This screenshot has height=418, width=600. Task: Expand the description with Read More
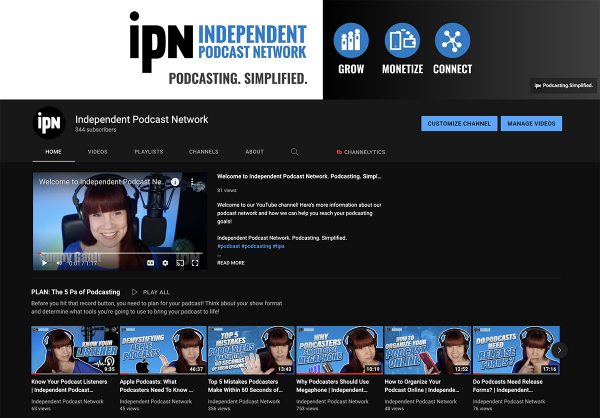pyautogui.click(x=230, y=263)
